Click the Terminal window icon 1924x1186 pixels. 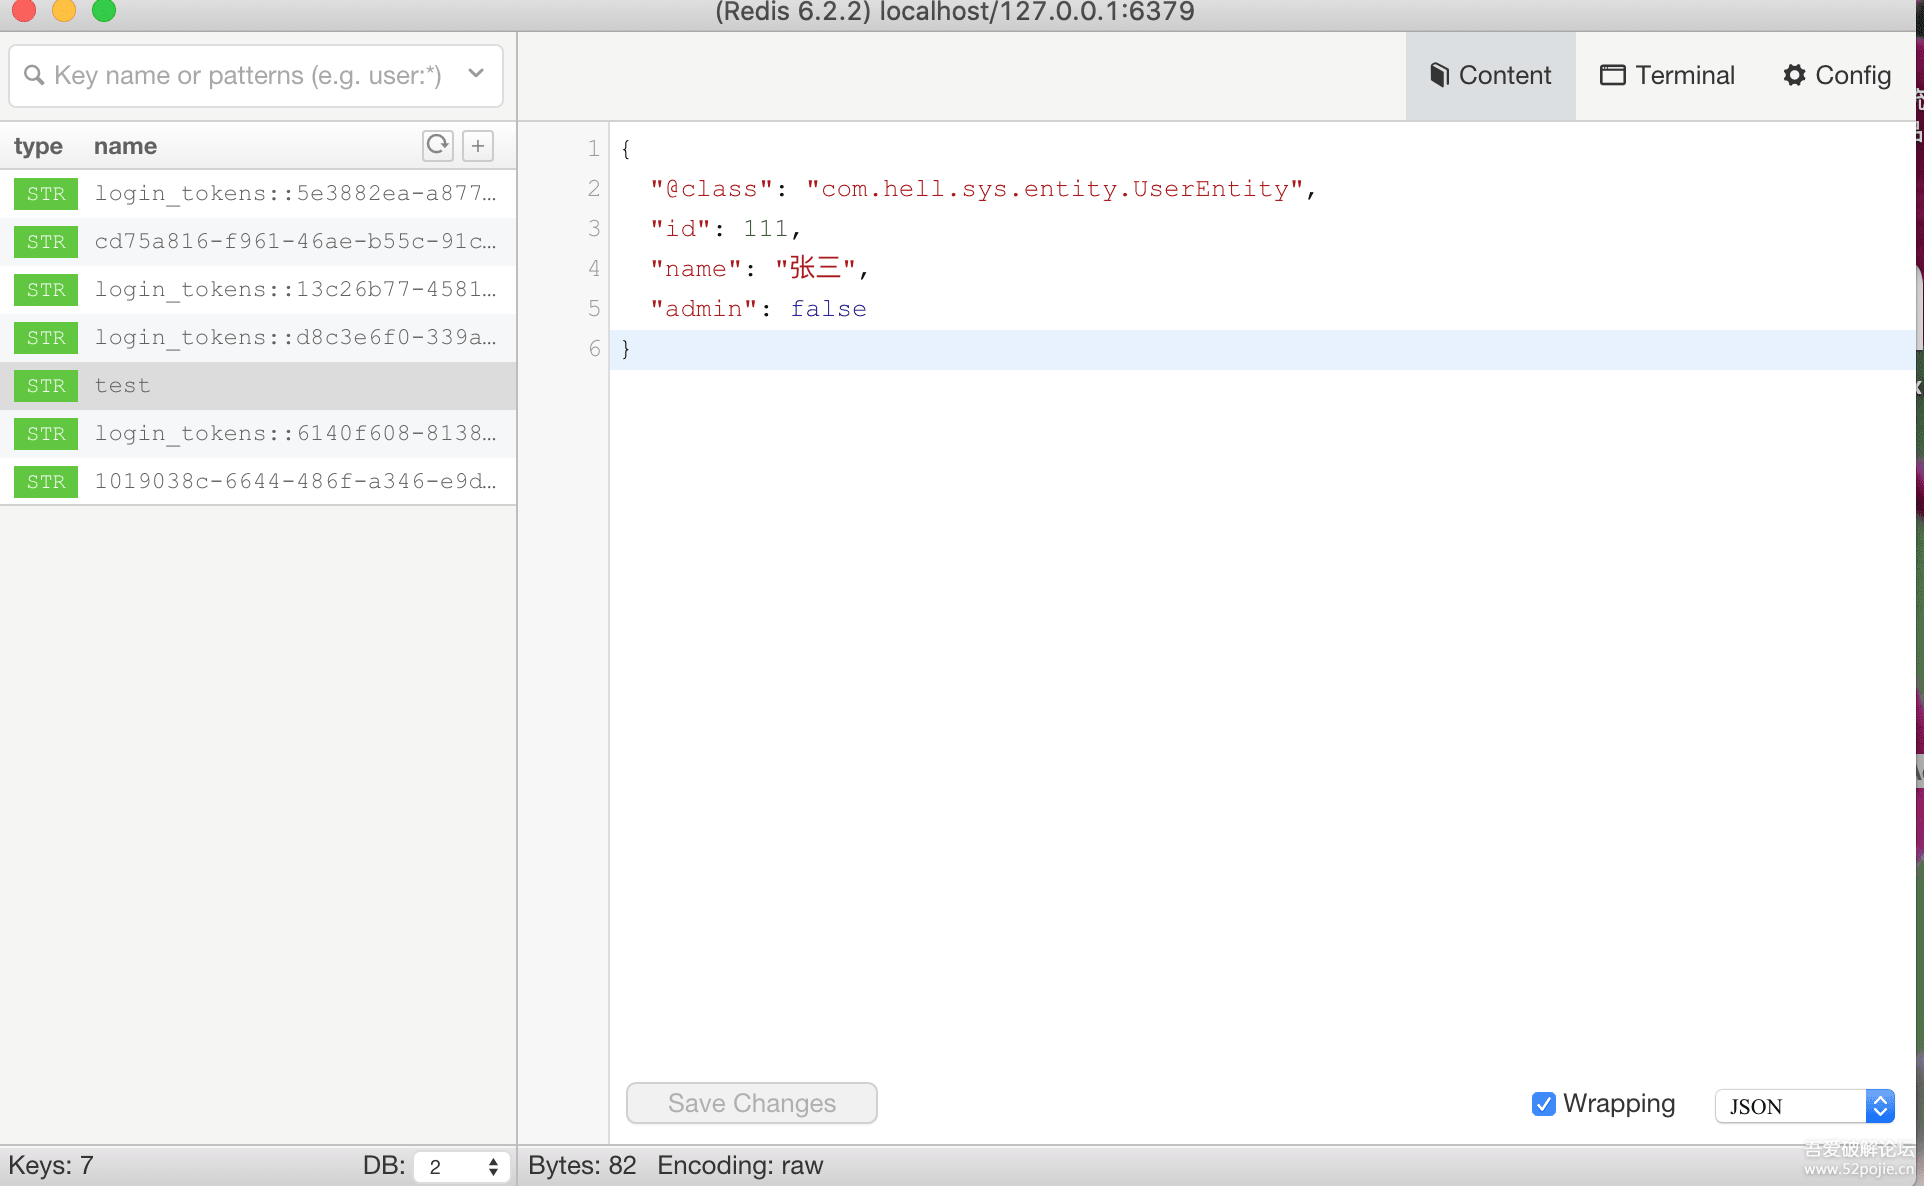1612,75
